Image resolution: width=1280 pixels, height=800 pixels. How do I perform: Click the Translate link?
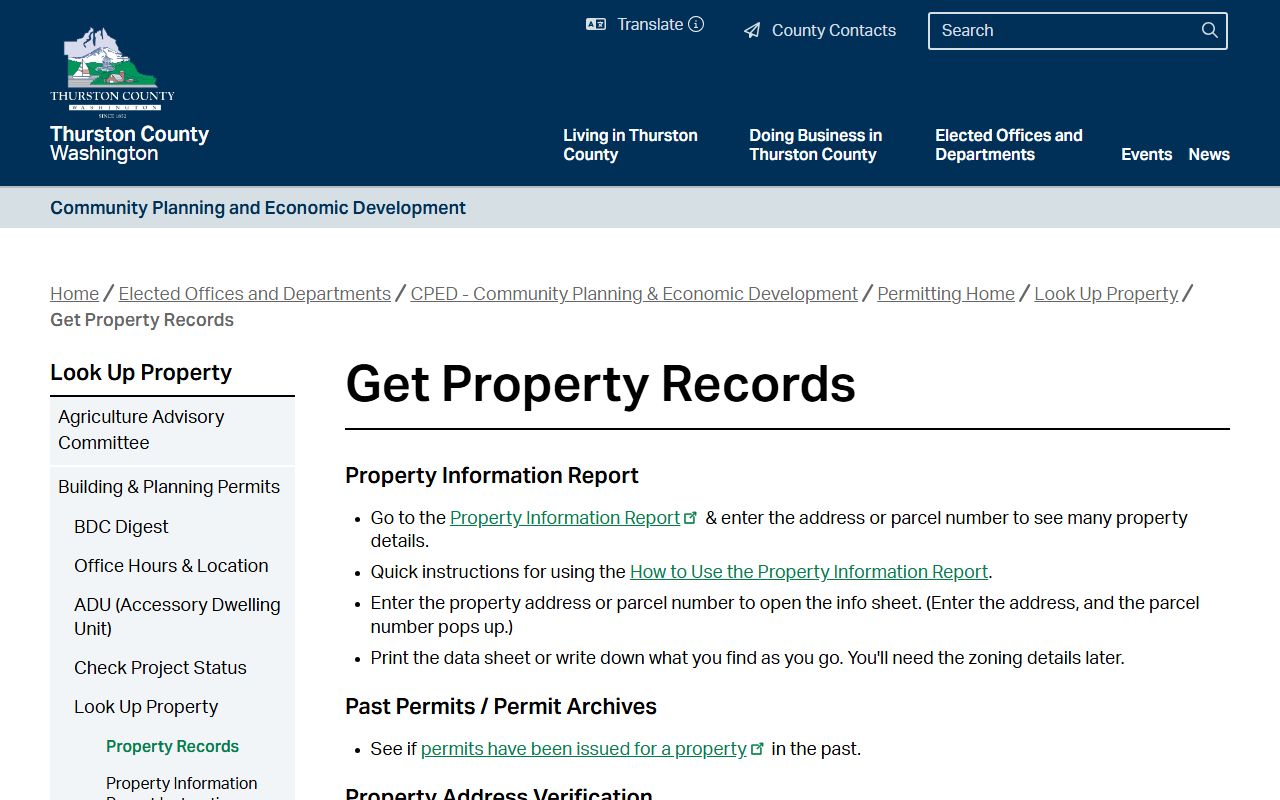pyautogui.click(x=650, y=25)
